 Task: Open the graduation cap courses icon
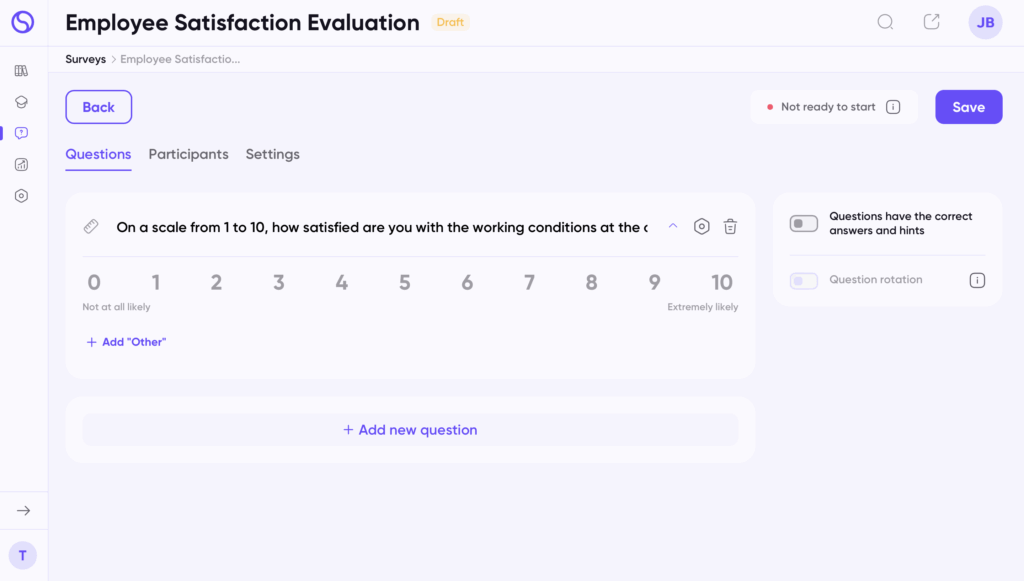[x=21, y=102]
